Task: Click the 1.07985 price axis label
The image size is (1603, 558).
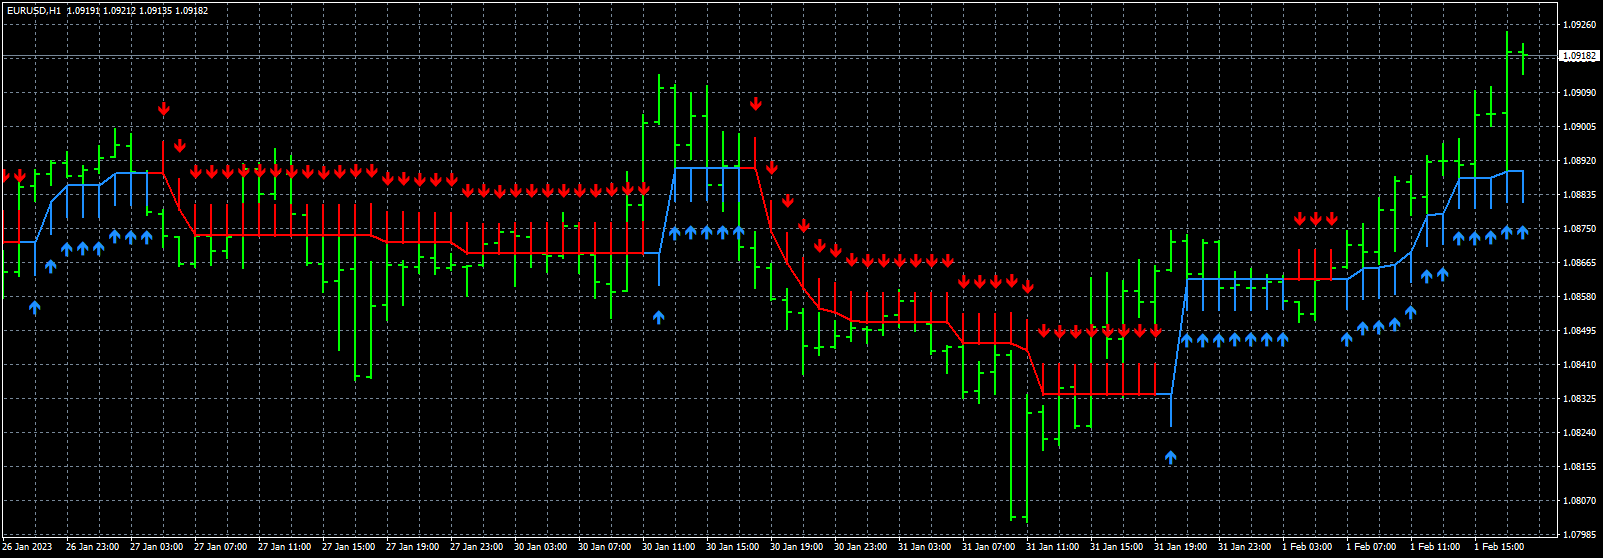Action: [x=1579, y=534]
